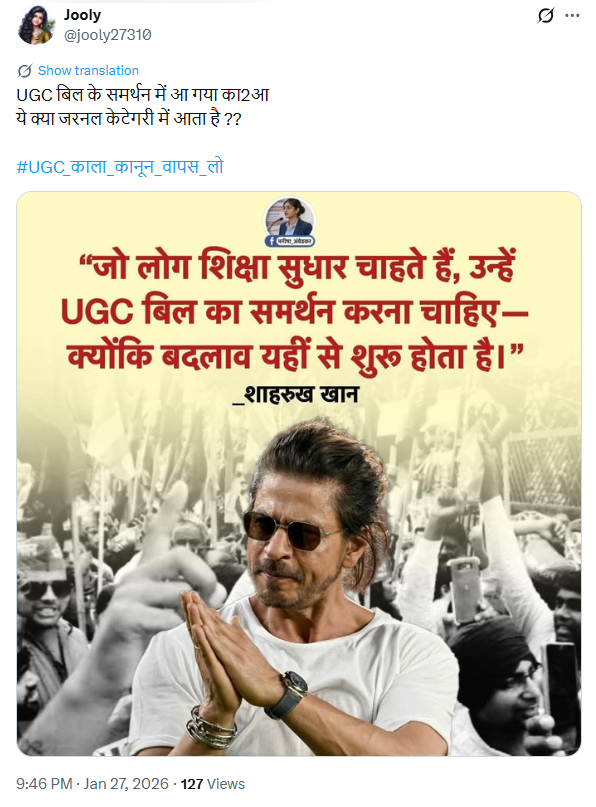Open the three-dots more options menu
The height and width of the screenshot is (807, 596).
pyautogui.click(x=572, y=16)
